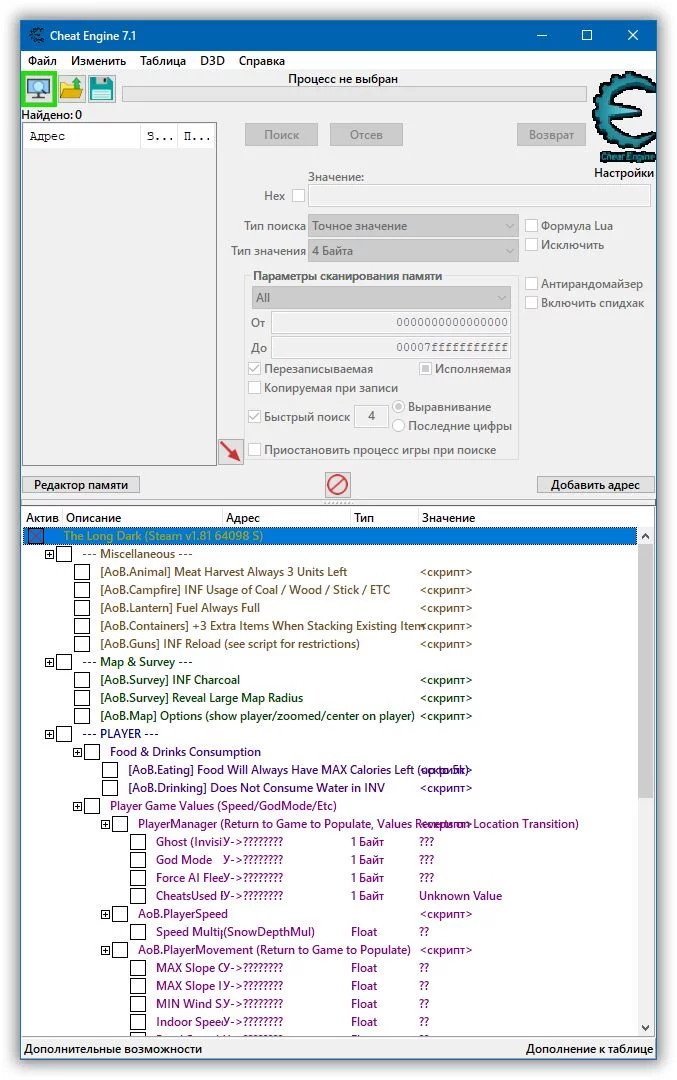Toggle Копируемая при записи checkbox
Viewport: 677px width, 1080px height.
pyautogui.click(x=254, y=388)
